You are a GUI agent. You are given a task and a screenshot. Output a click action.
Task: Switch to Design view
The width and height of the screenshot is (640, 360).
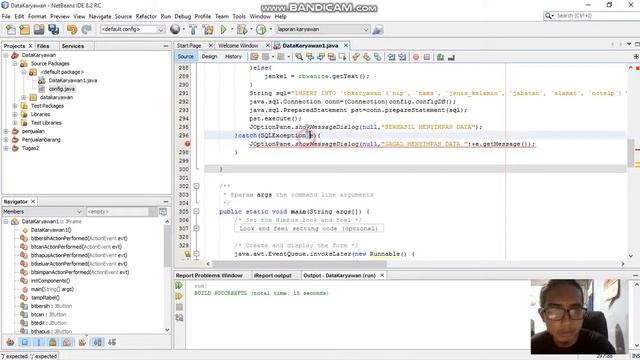click(x=209, y=57)
